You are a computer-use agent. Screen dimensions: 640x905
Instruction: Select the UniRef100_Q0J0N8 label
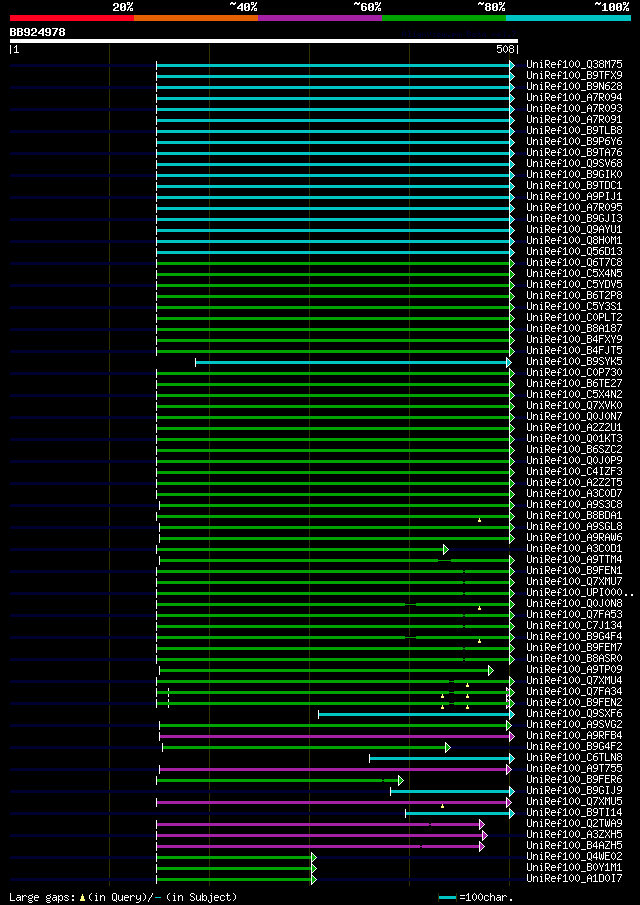(x=574, y=604)
